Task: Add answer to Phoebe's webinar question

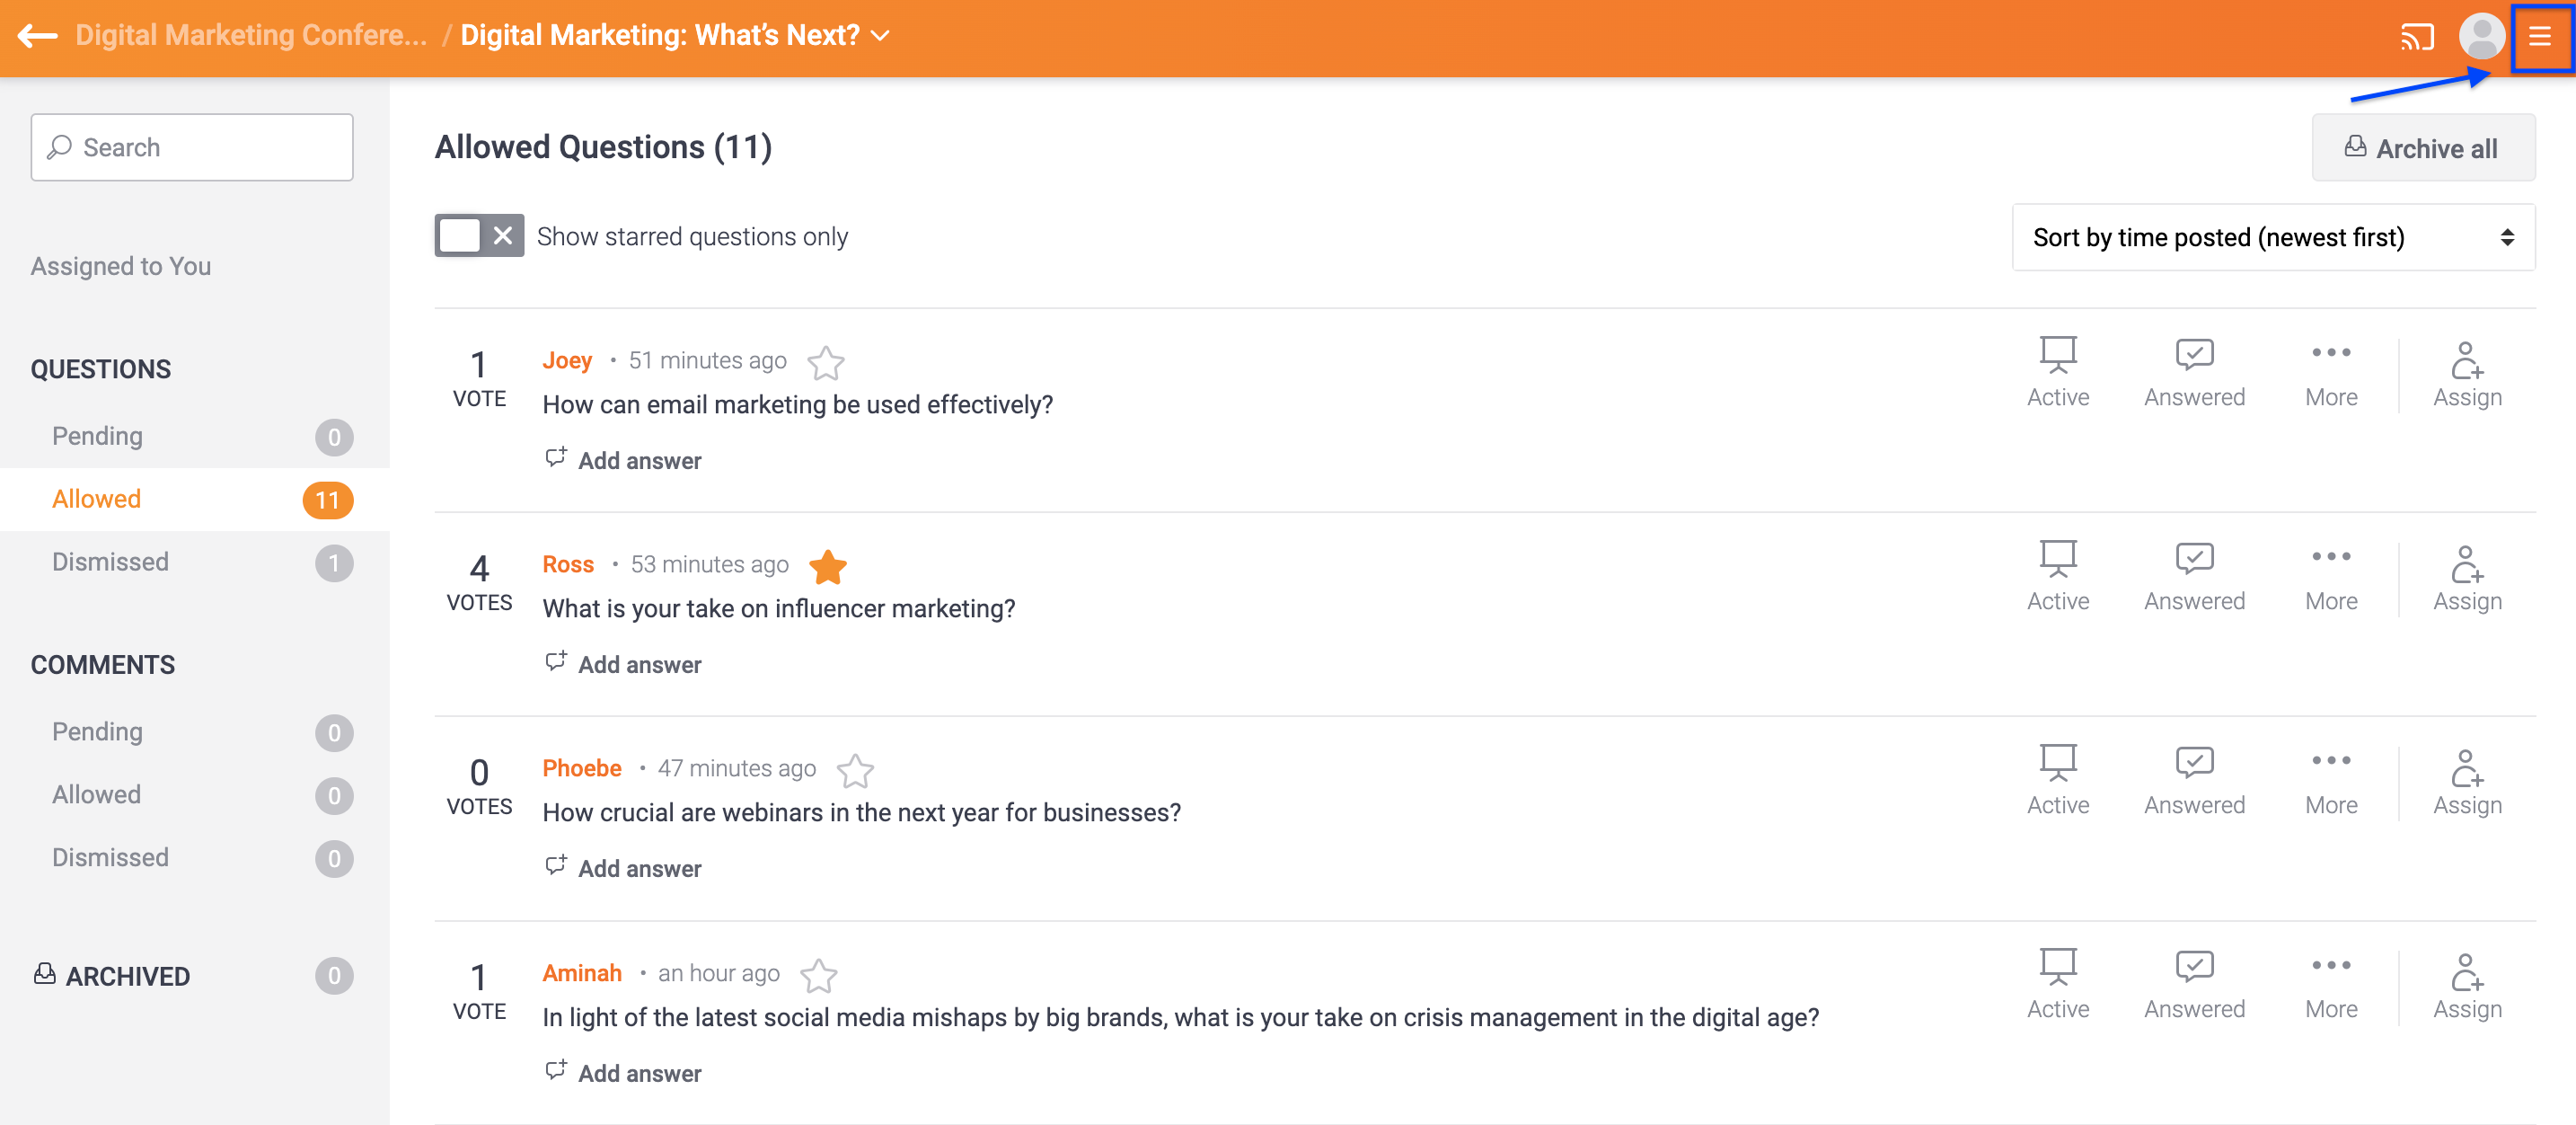Action: [623, 868]
